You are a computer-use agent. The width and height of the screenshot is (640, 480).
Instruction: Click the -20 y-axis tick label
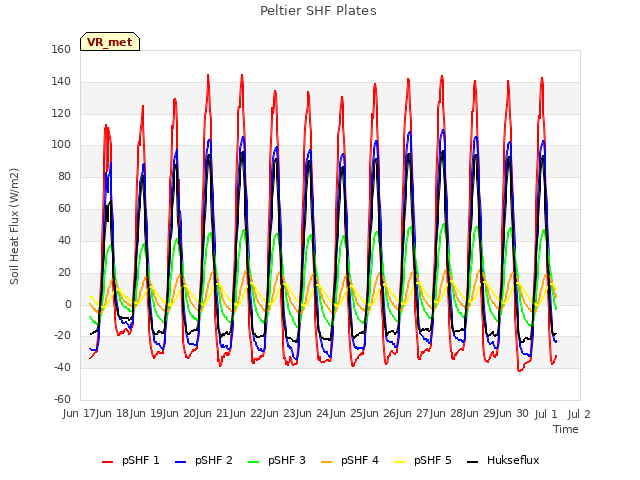click(x=62, y=336)
